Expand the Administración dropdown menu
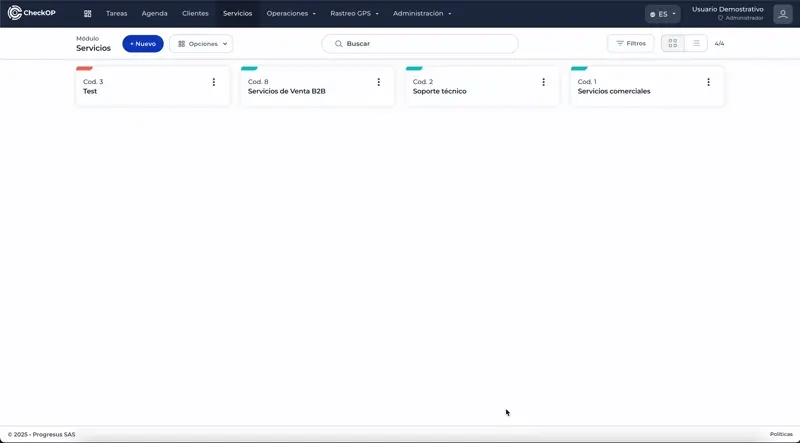Viewport: 800px width, 443px height. pyautogui.click(x=422, y=14)
